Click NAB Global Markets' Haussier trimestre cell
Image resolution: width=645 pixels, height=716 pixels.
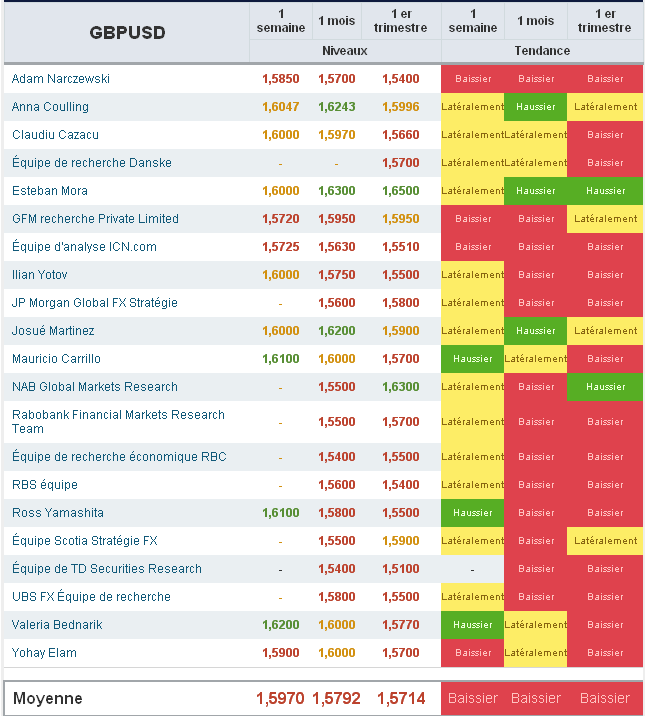(x=605, y=387)
